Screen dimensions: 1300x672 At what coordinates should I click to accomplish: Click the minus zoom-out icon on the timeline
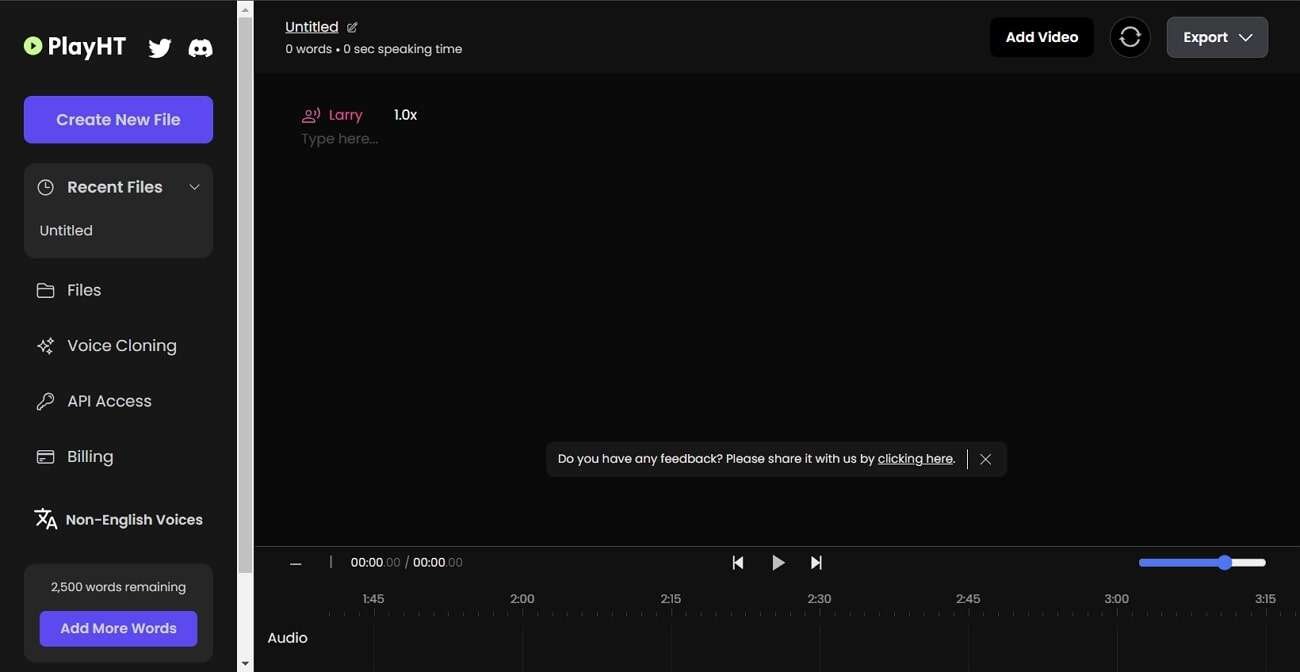pyautogui.click(x=296, y=564)
